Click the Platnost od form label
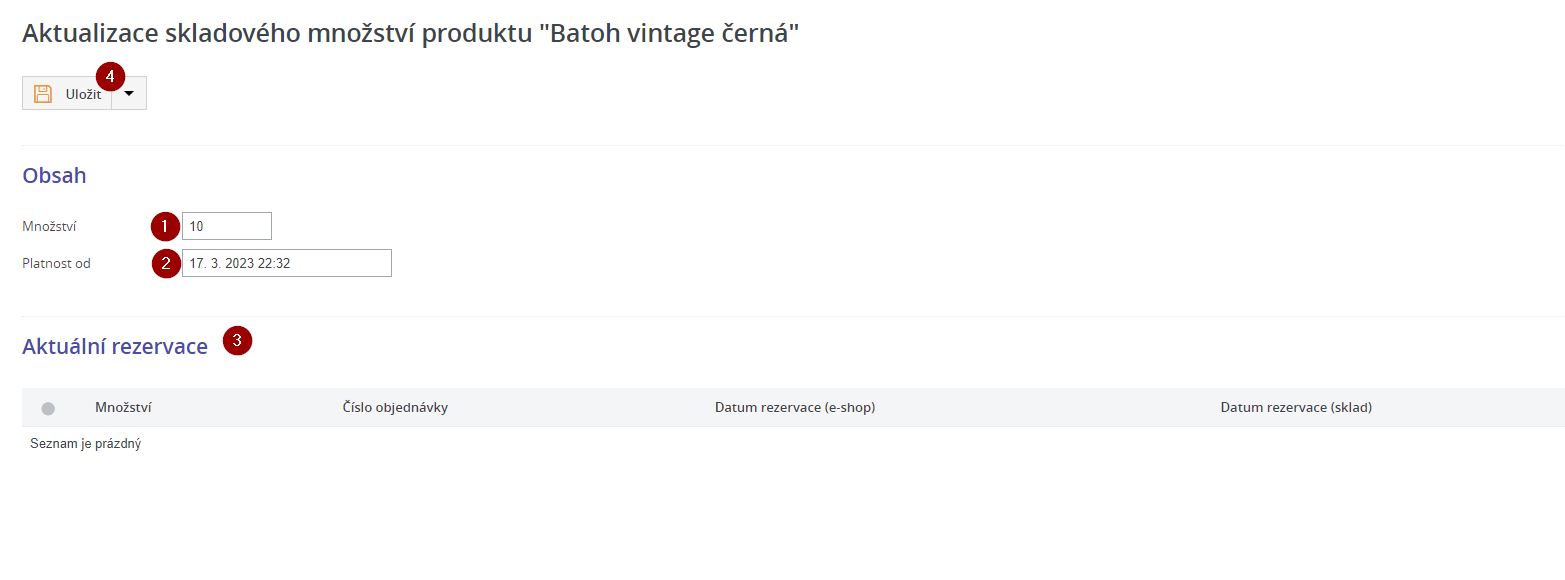The height and width of the screenshot is (580, 1565). 56,264
